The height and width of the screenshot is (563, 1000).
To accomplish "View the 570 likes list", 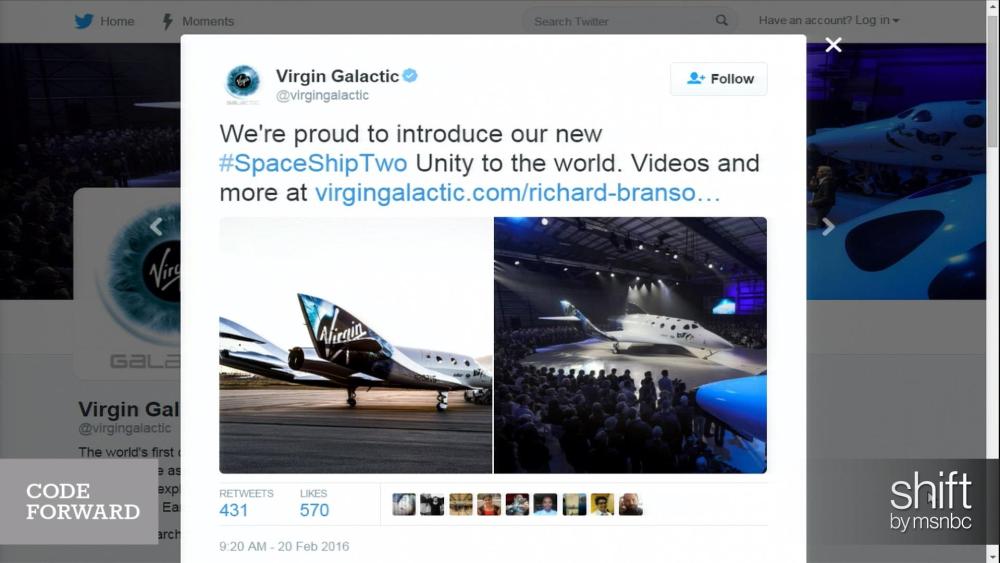I will 314,503.
